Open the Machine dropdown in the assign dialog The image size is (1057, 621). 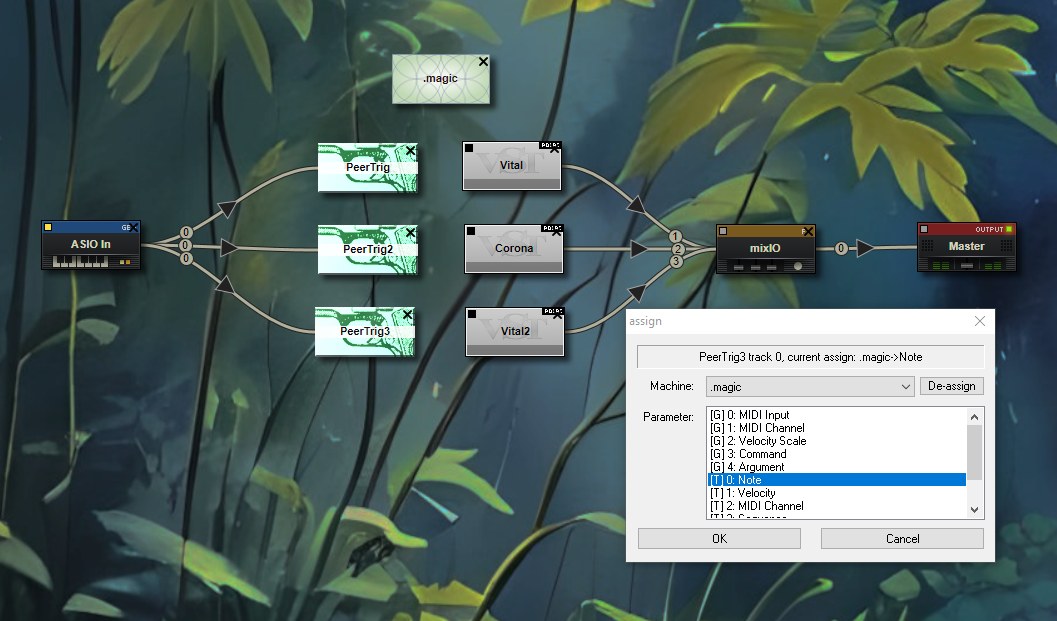pyautogui.click(x=810, y=386)
